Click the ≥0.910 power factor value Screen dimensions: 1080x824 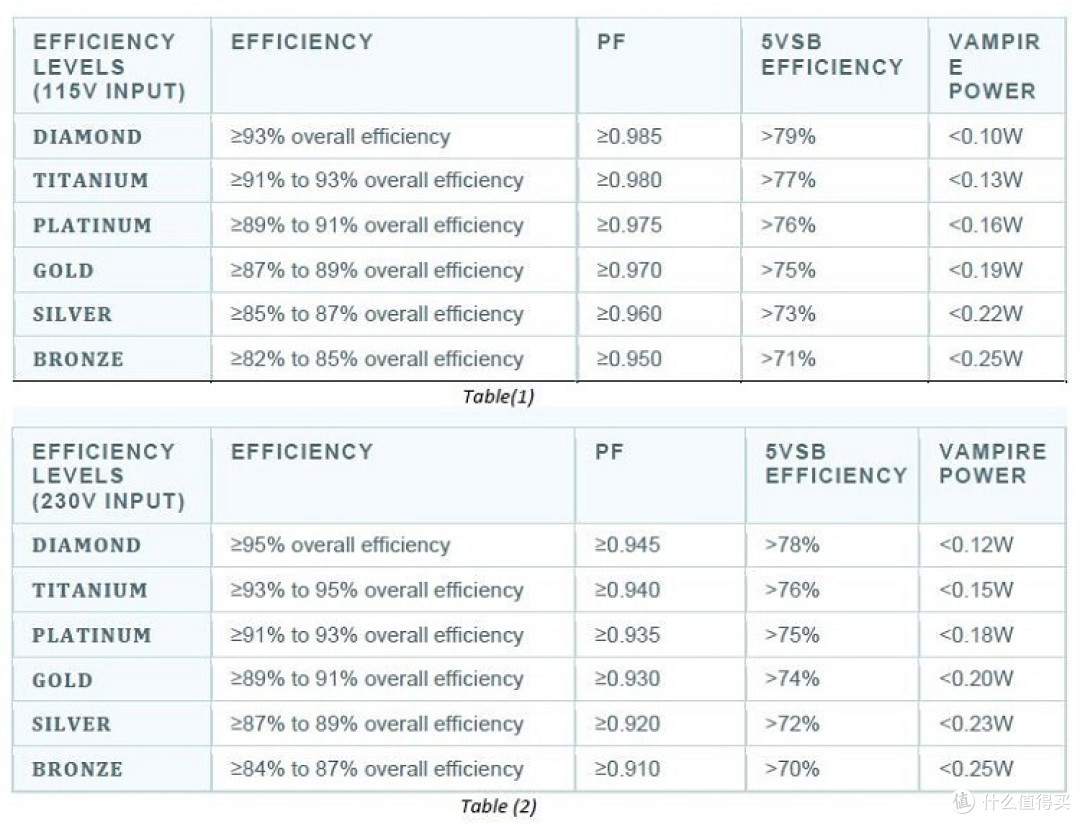pos(627,769)
